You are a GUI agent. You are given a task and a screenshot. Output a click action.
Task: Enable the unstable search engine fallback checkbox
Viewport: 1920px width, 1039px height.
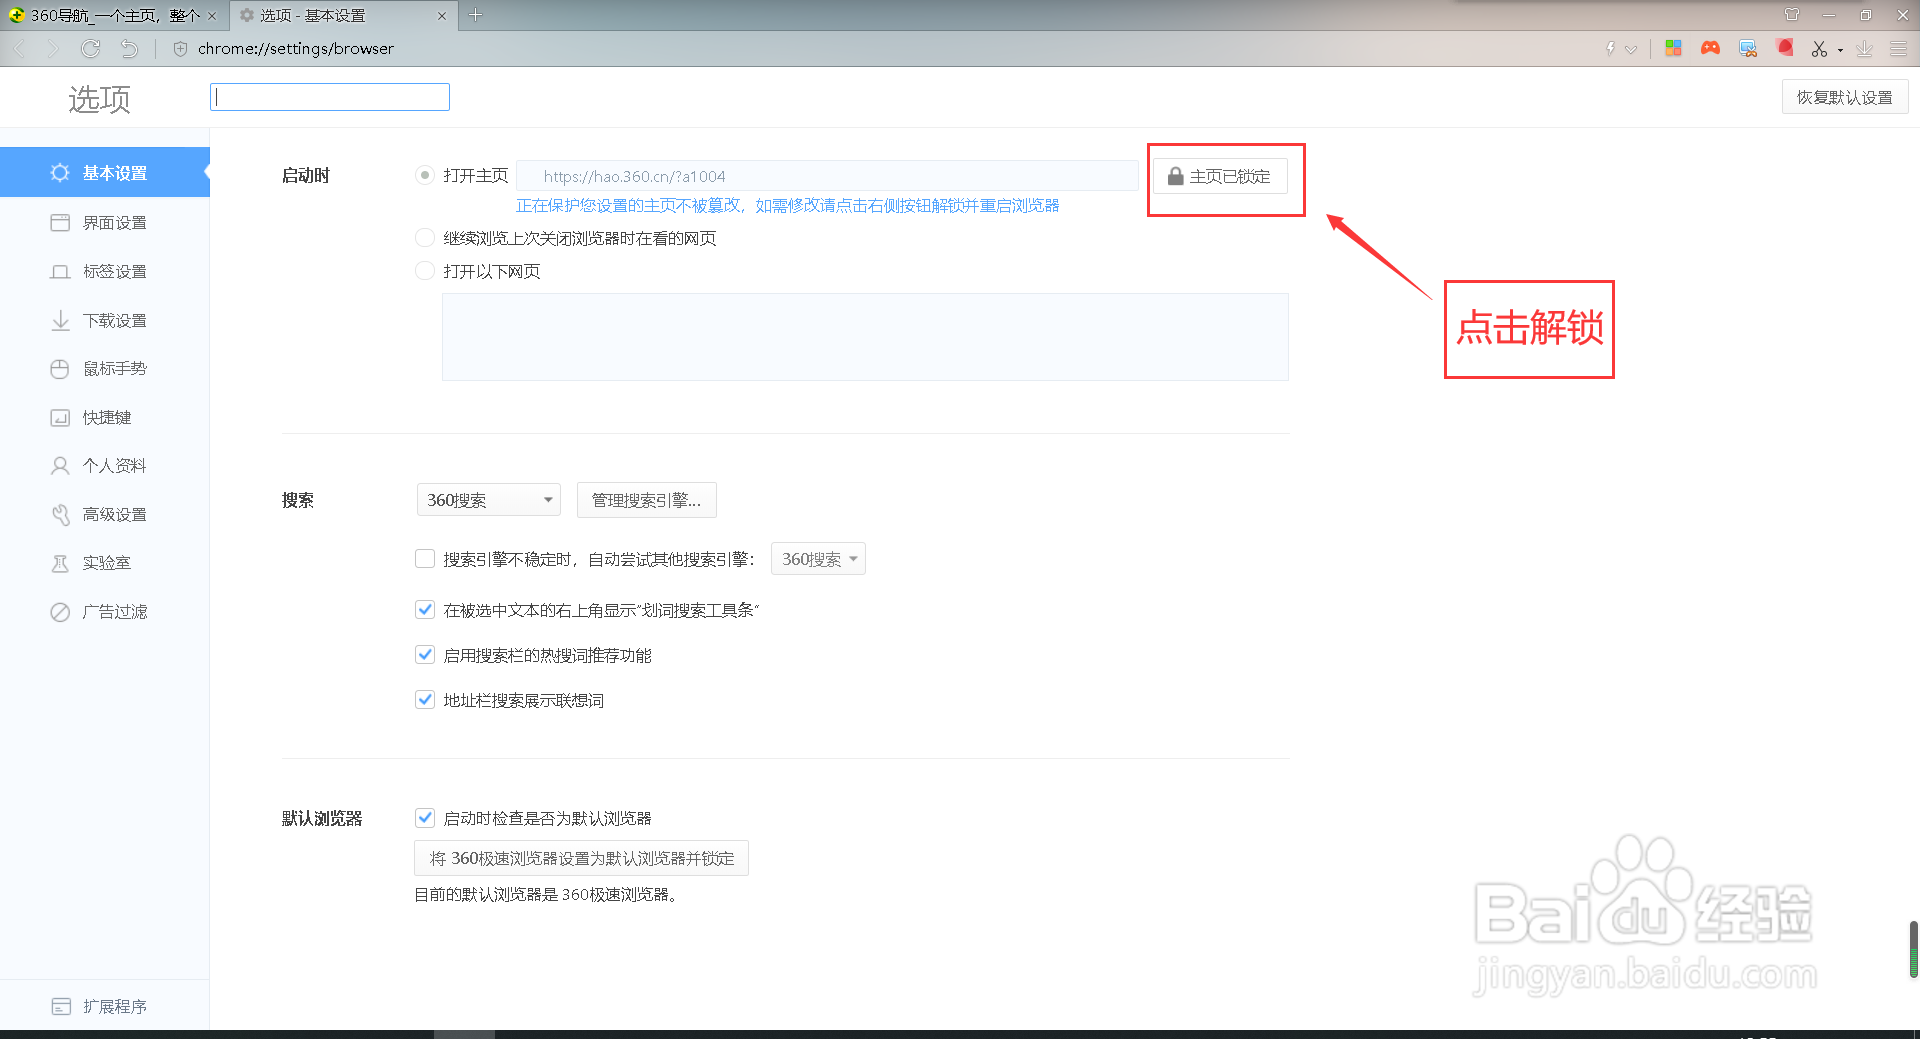point(425,559)
